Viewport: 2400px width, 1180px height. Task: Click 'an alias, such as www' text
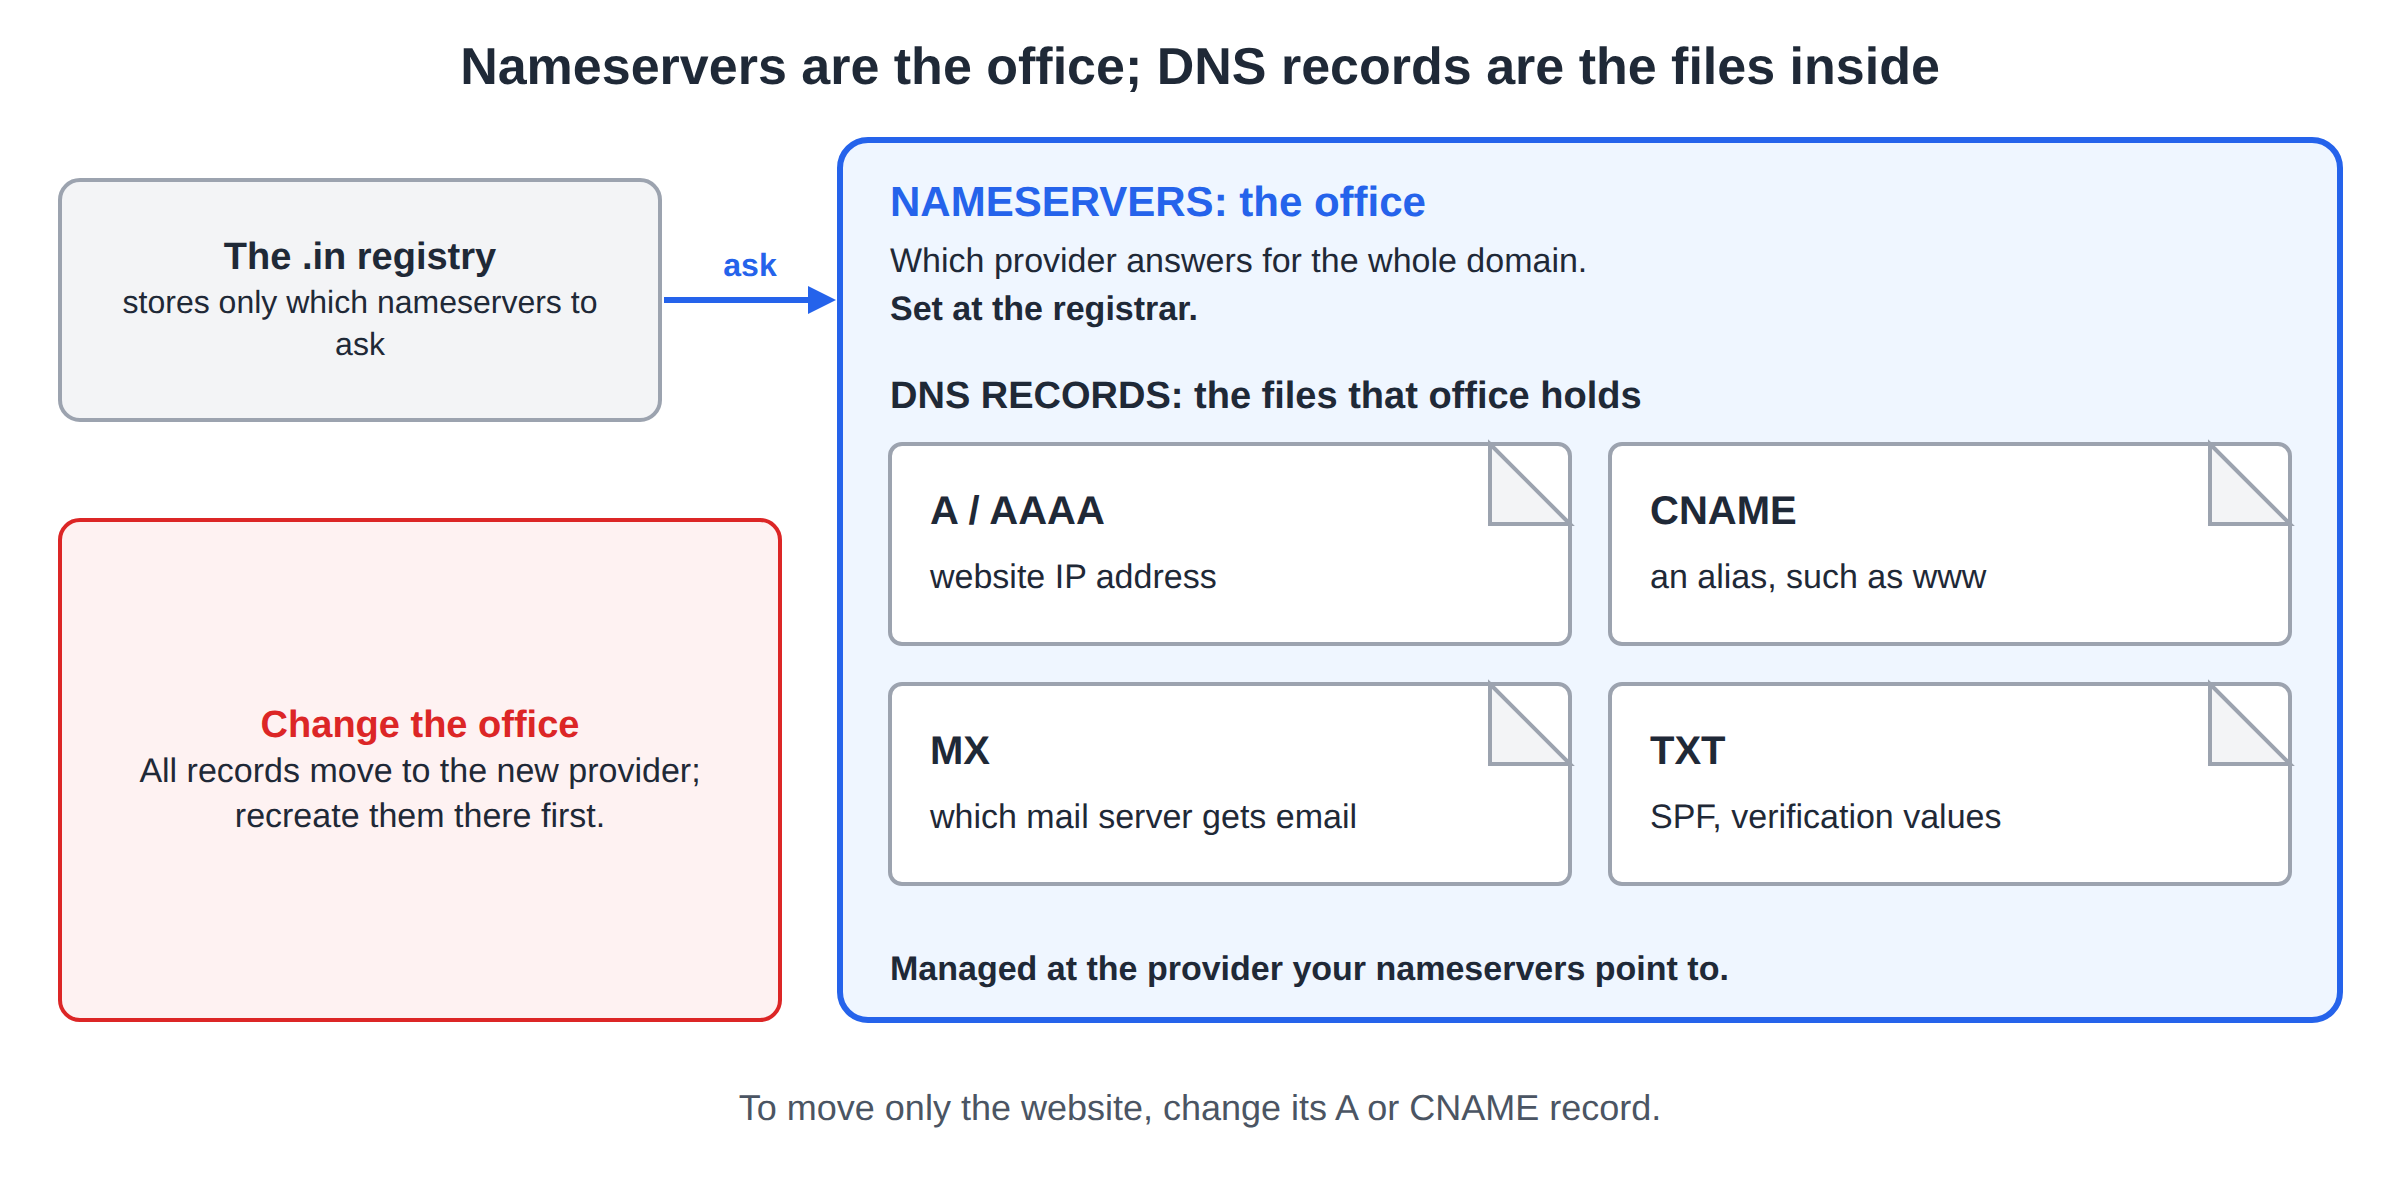point(1818,577)
